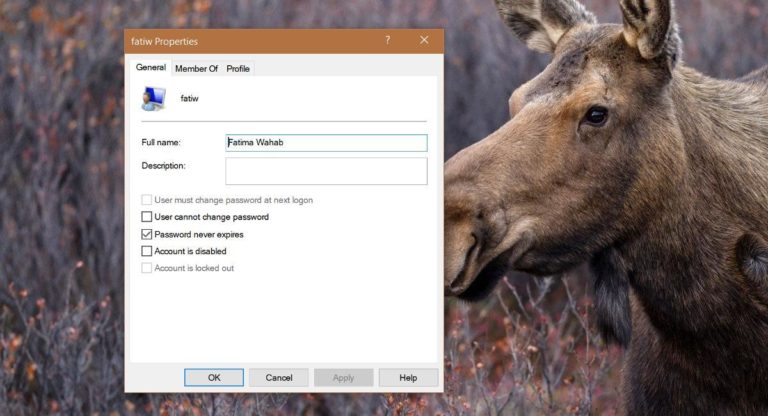Click the Full name label
The width and height of the screenshot is (768, 416).
coord(161,143)
